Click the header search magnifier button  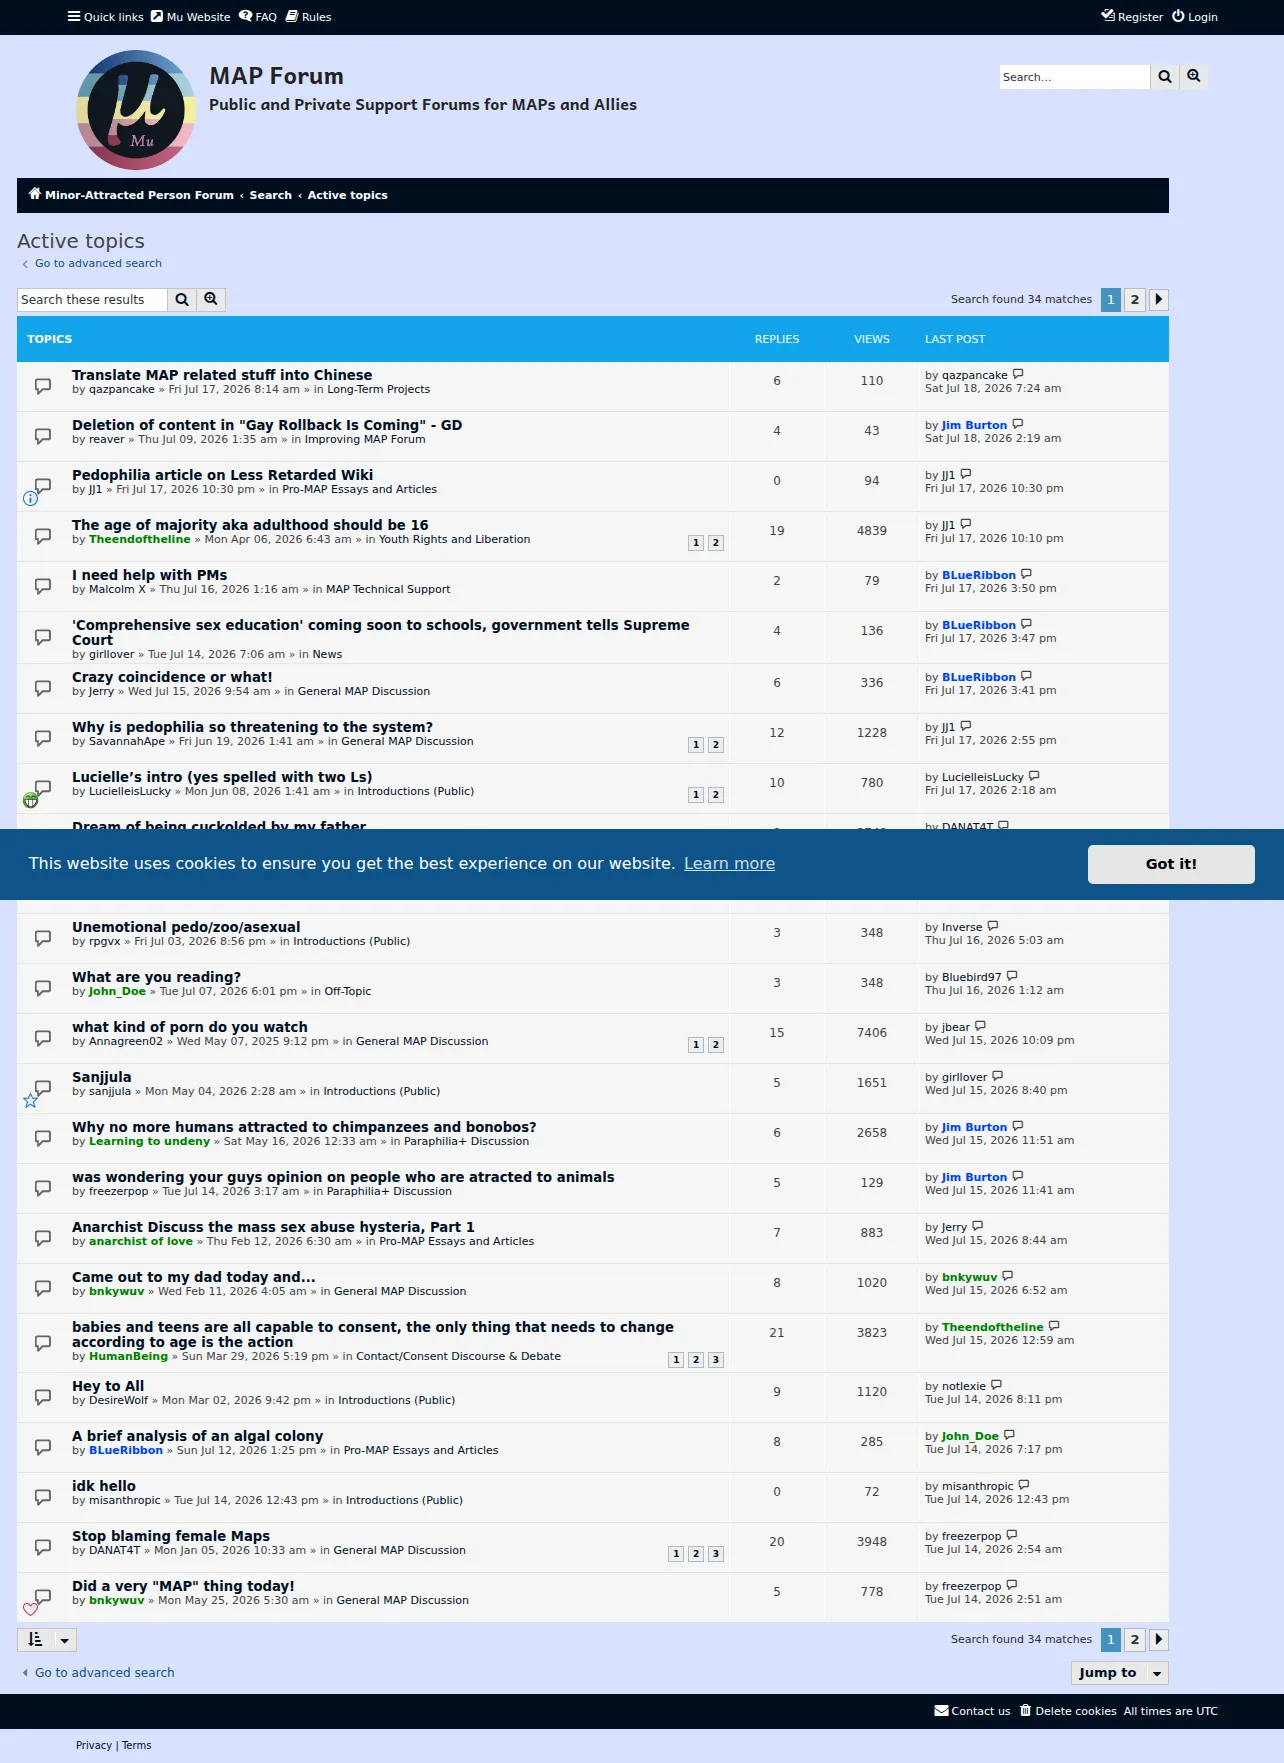(x=1165, y=77)
